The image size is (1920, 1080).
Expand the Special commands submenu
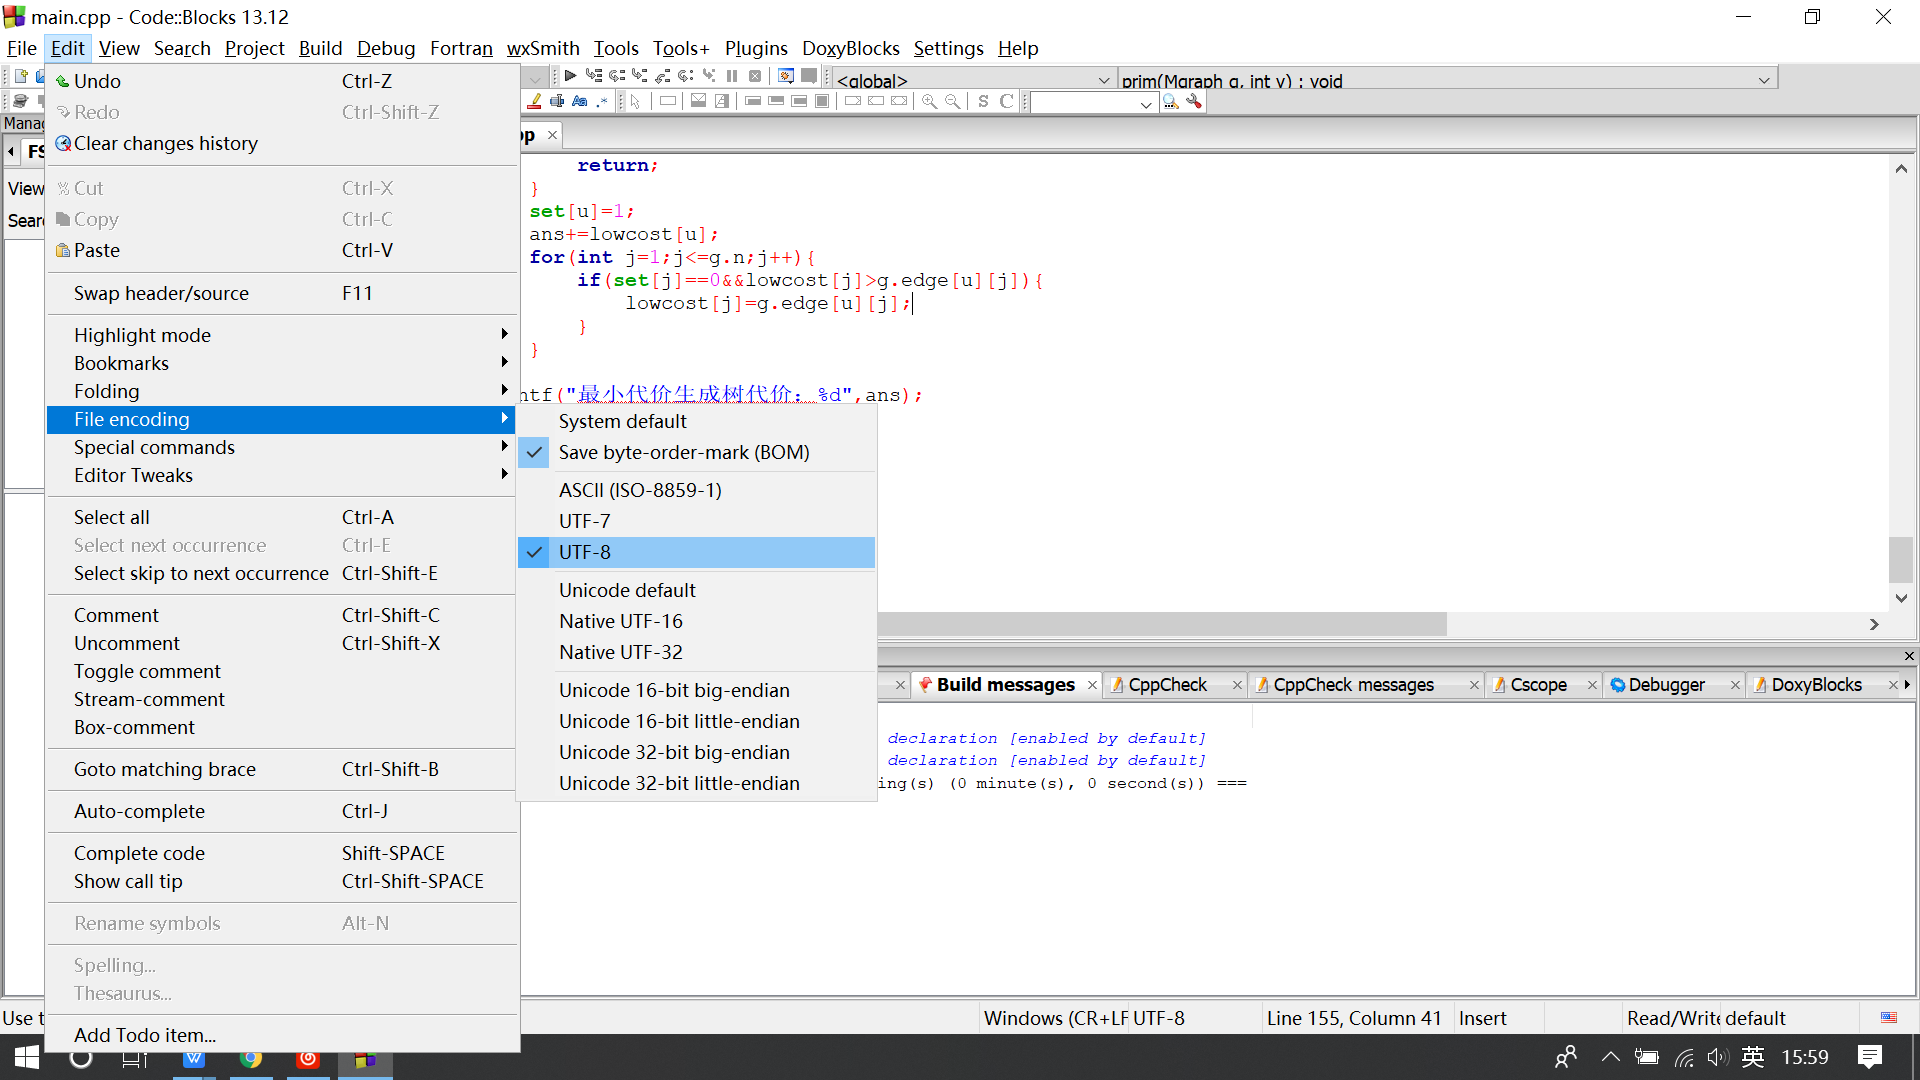281,447
